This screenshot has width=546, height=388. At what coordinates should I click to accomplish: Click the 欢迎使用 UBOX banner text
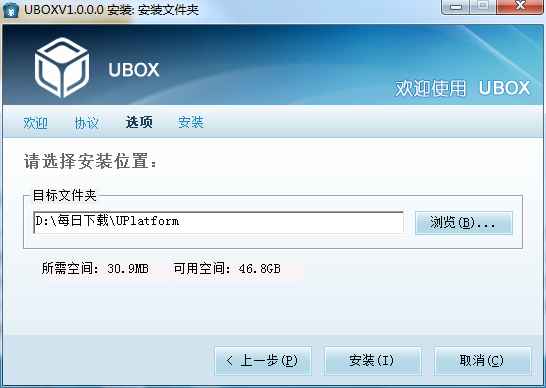coord(463,88)
